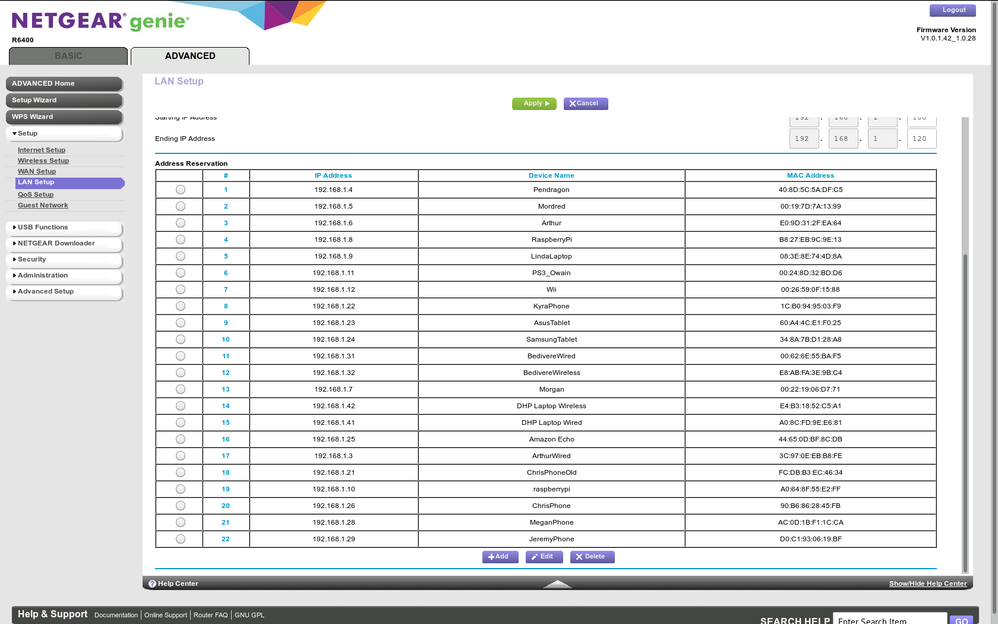Viewport: 998px width, 624px height.
Task: Edit the selected address reservation
Action: (x=544, y=556)
